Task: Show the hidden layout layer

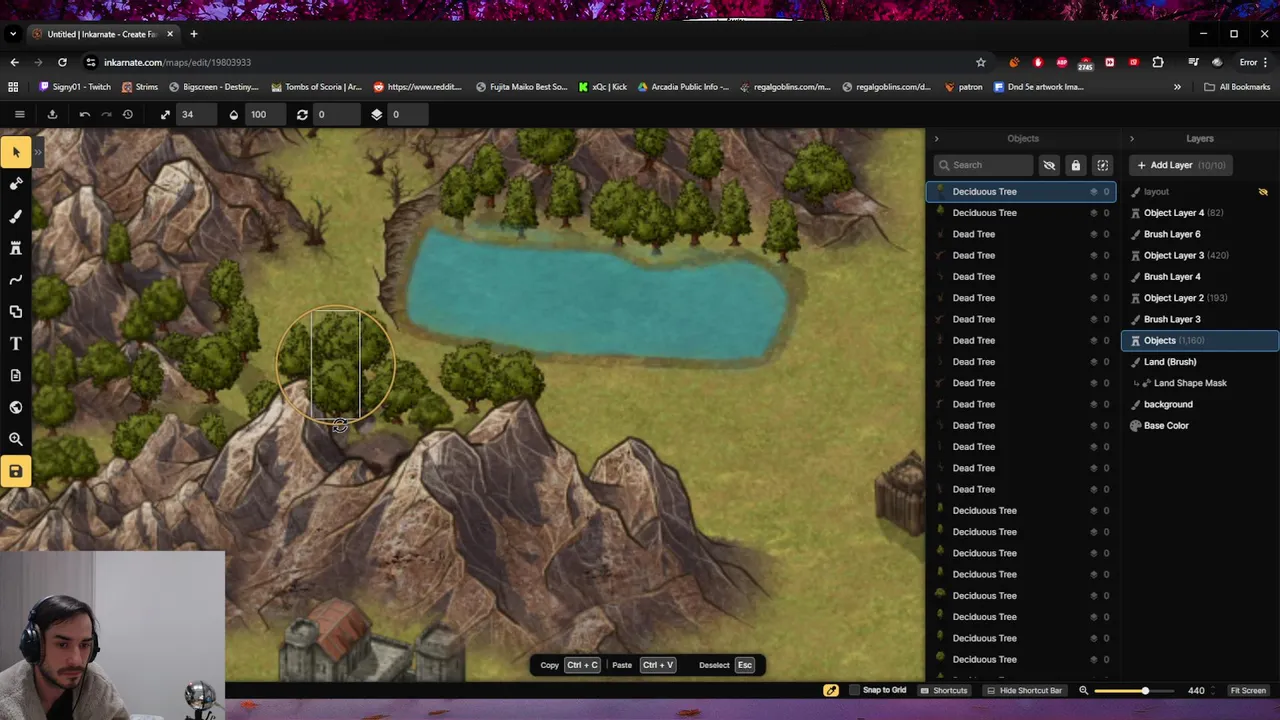Action: tap(1263, 191)
